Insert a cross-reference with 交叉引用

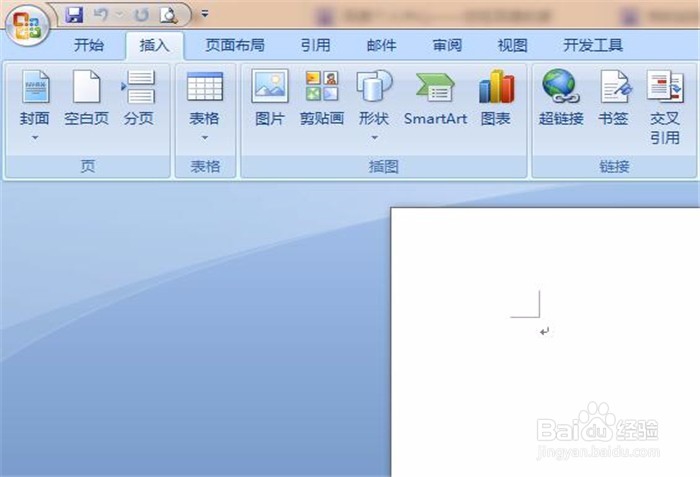(x=665, y=107)
